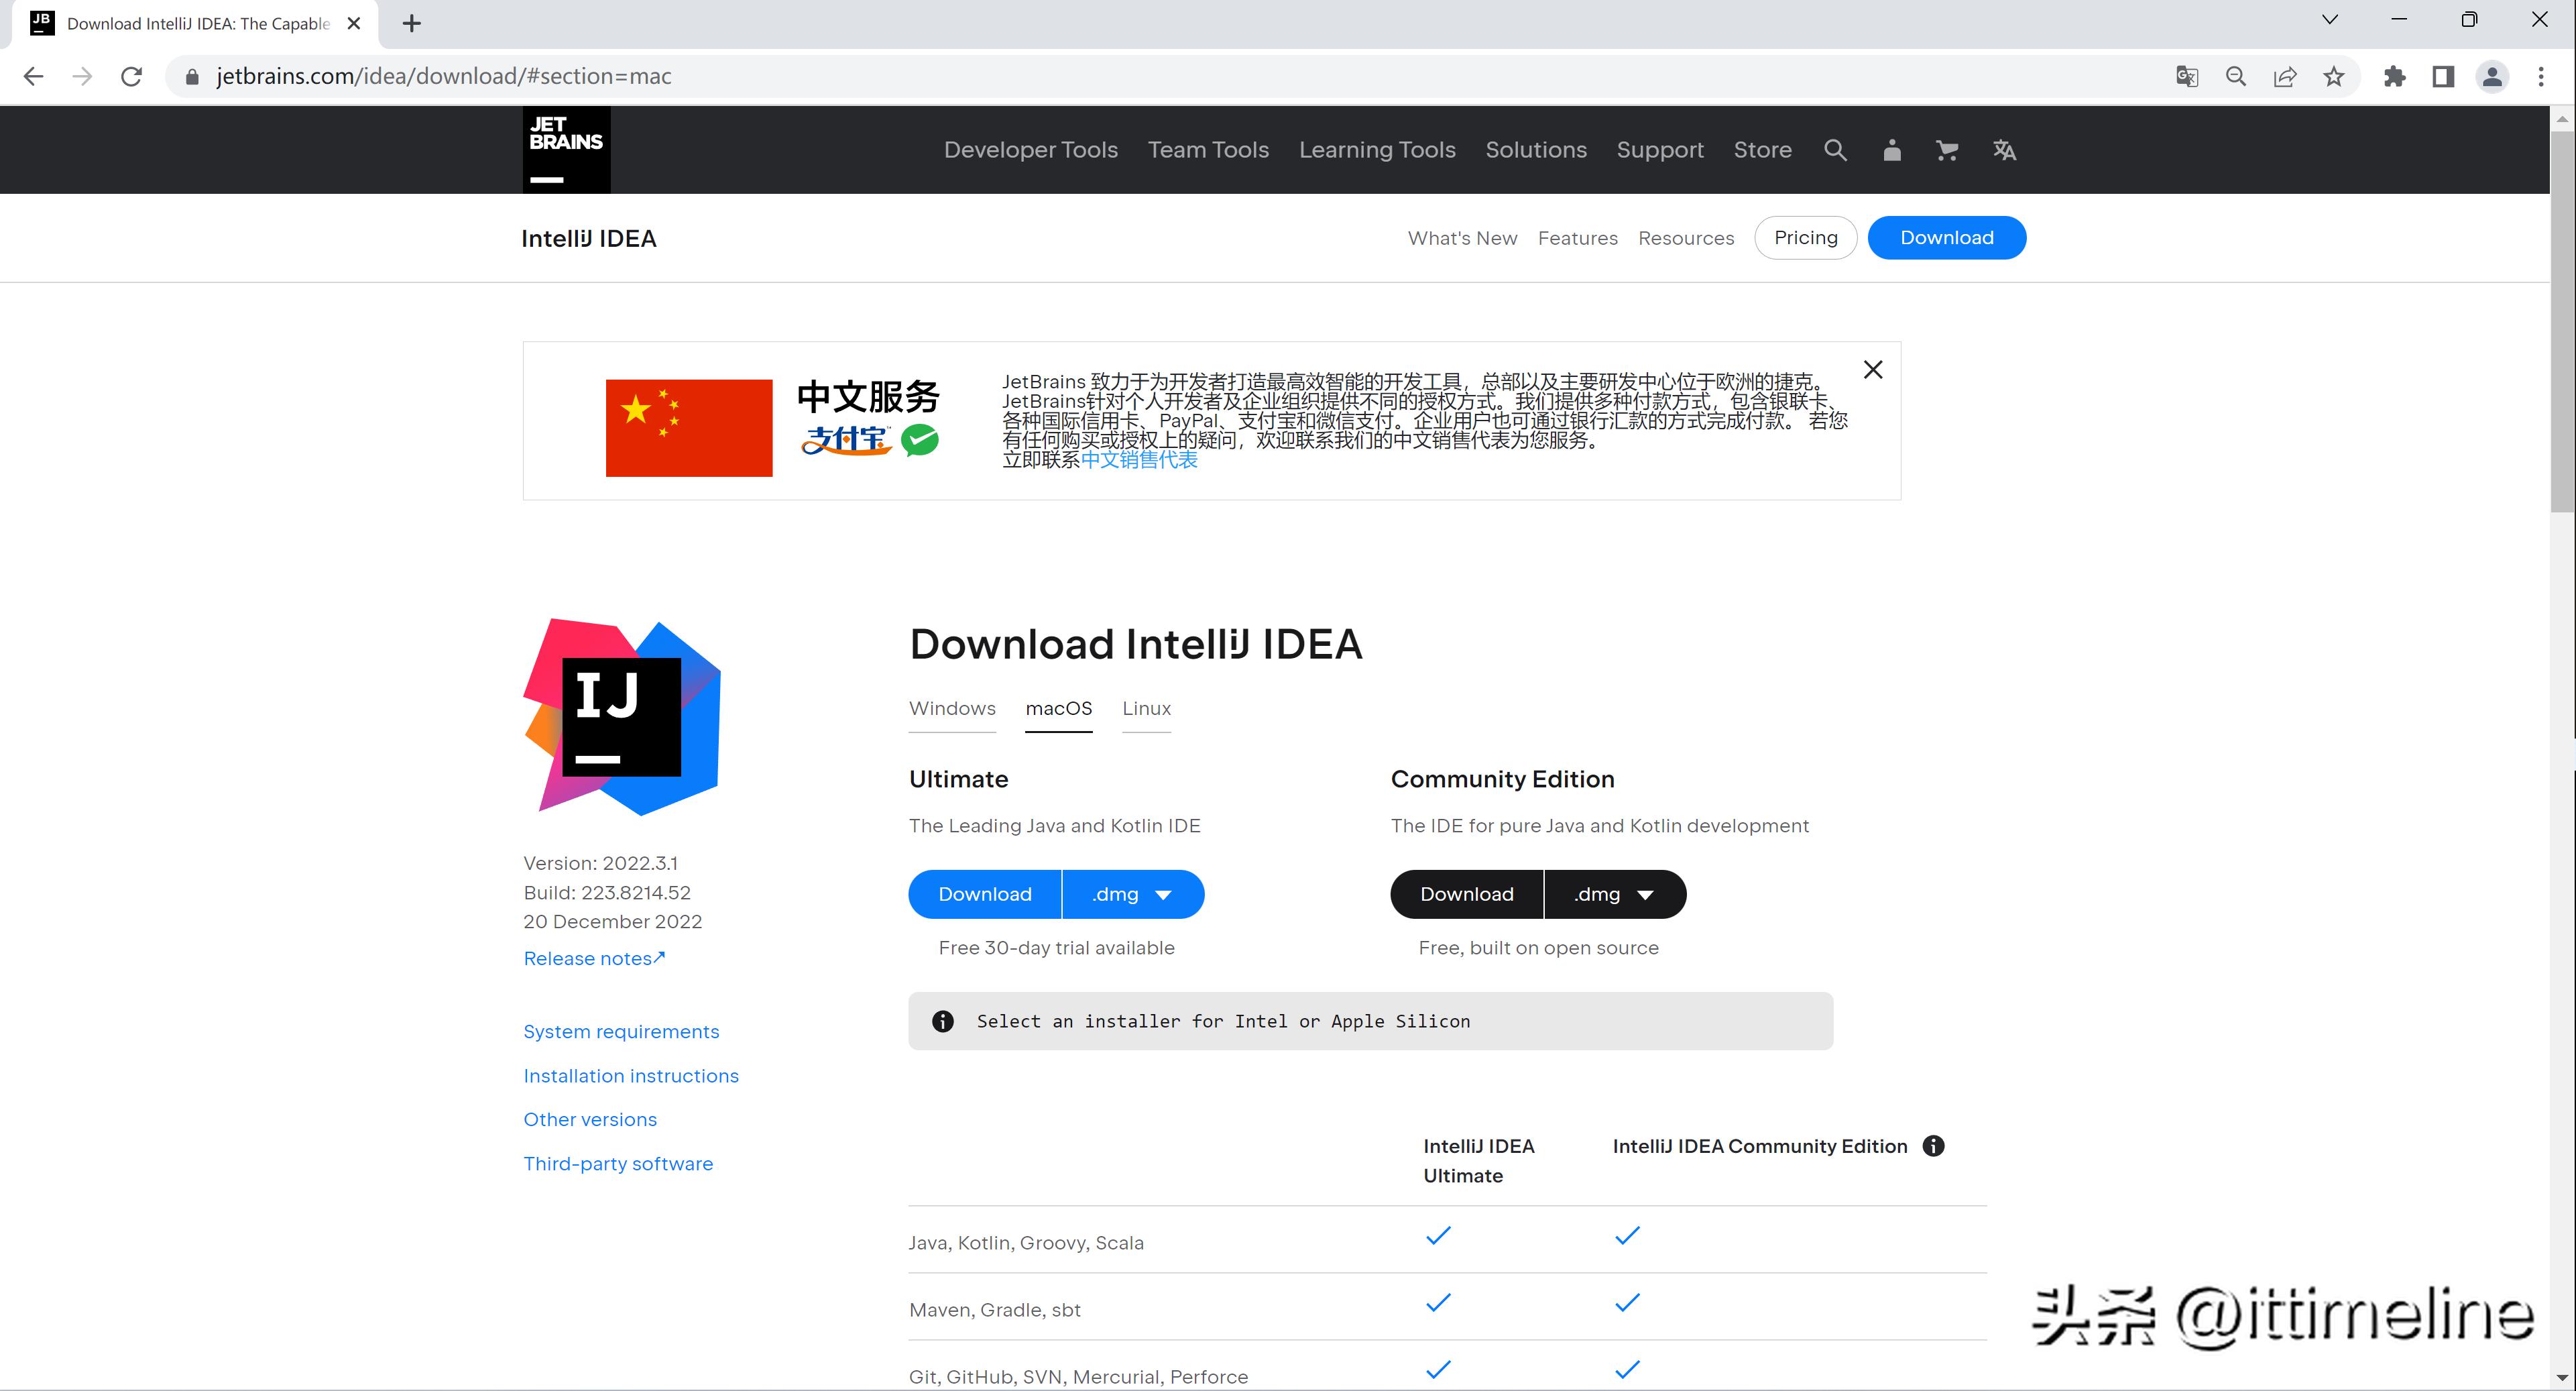Viewport: 2576px width, 1391px height.
Task: Click the IntelliJ IDEA title in sub-header
Action: pos(589,238)
